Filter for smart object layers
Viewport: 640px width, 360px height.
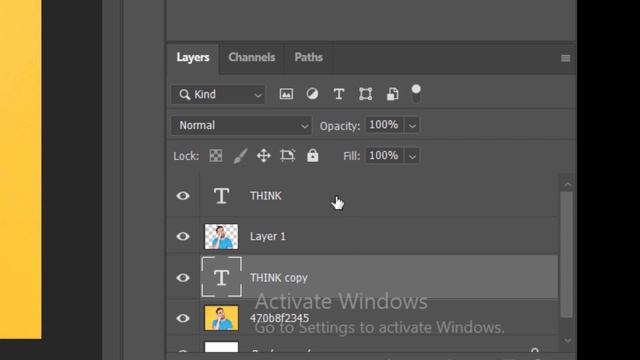[392, 94]
